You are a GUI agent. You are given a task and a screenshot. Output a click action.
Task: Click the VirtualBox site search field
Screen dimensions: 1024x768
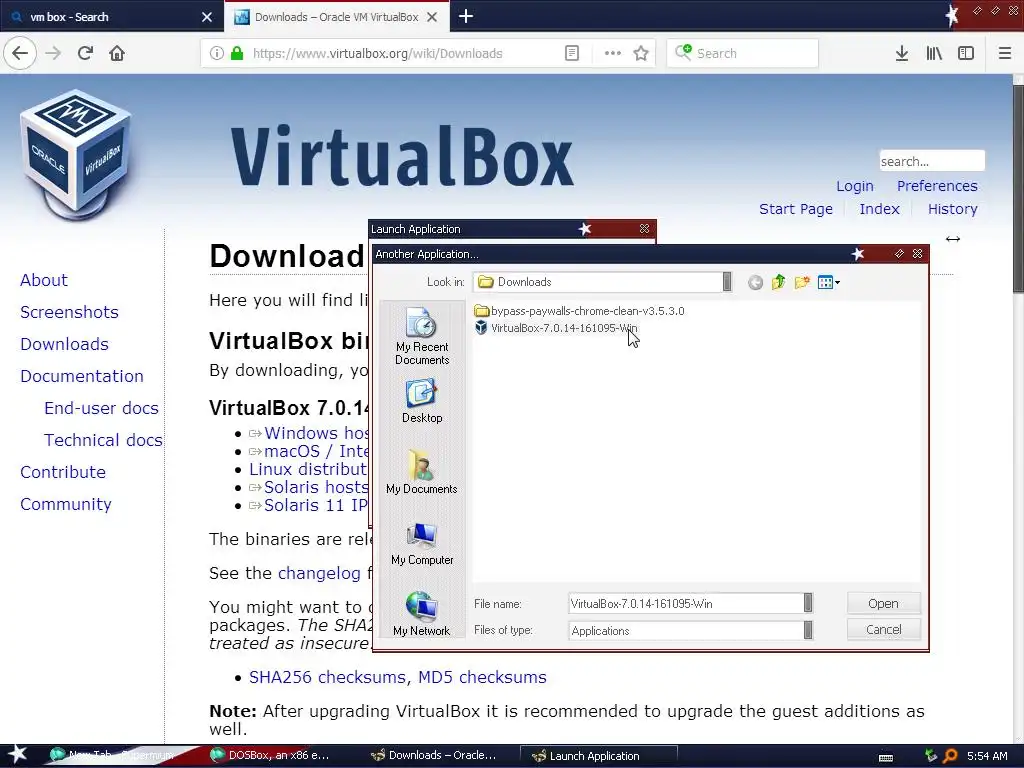(x=932, y=161)
